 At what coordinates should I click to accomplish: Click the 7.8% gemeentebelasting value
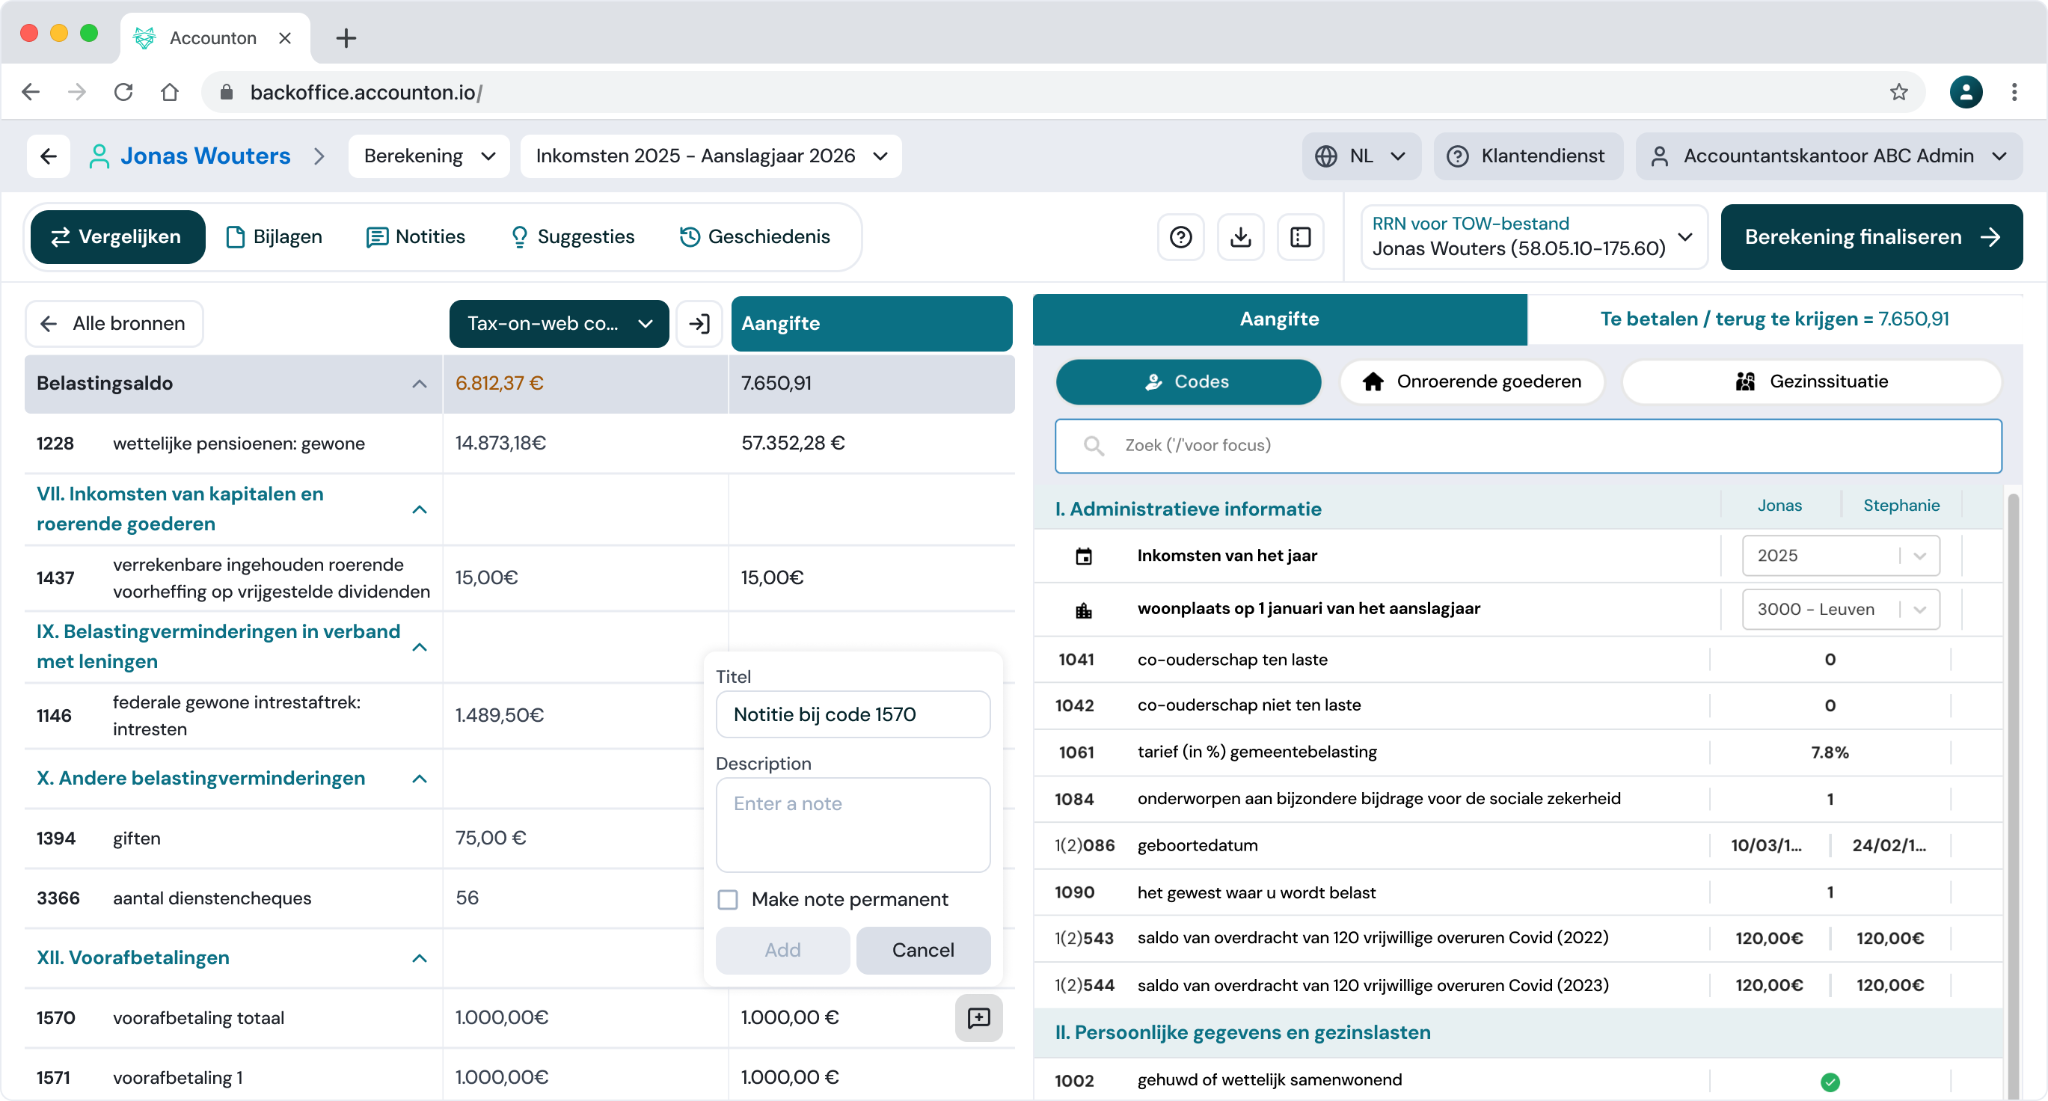[x=1830, y=753]
